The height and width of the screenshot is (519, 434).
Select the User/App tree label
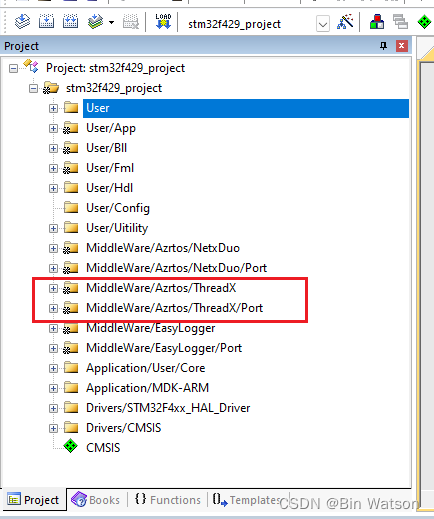tap(111, 128)
